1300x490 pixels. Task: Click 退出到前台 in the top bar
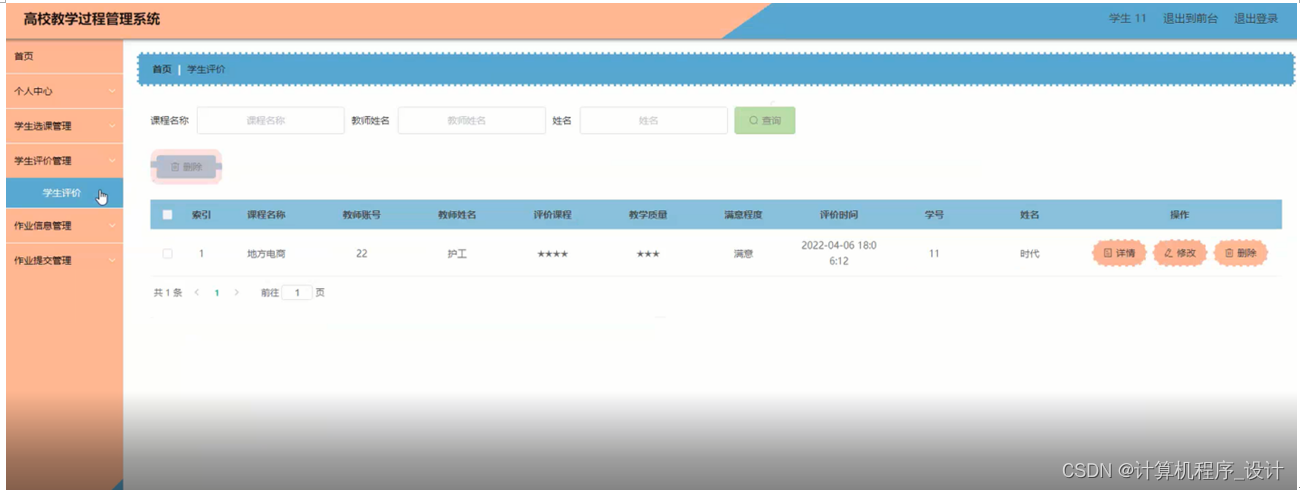coord(1190,19)
